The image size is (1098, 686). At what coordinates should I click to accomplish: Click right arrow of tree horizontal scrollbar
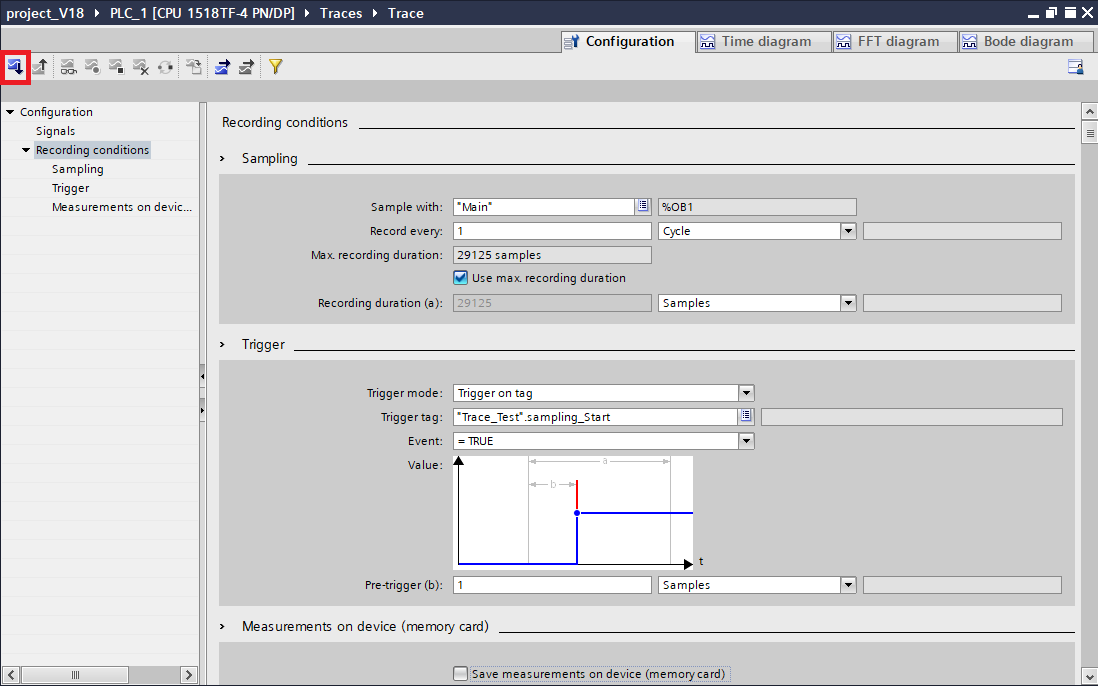tap(188, 675)
